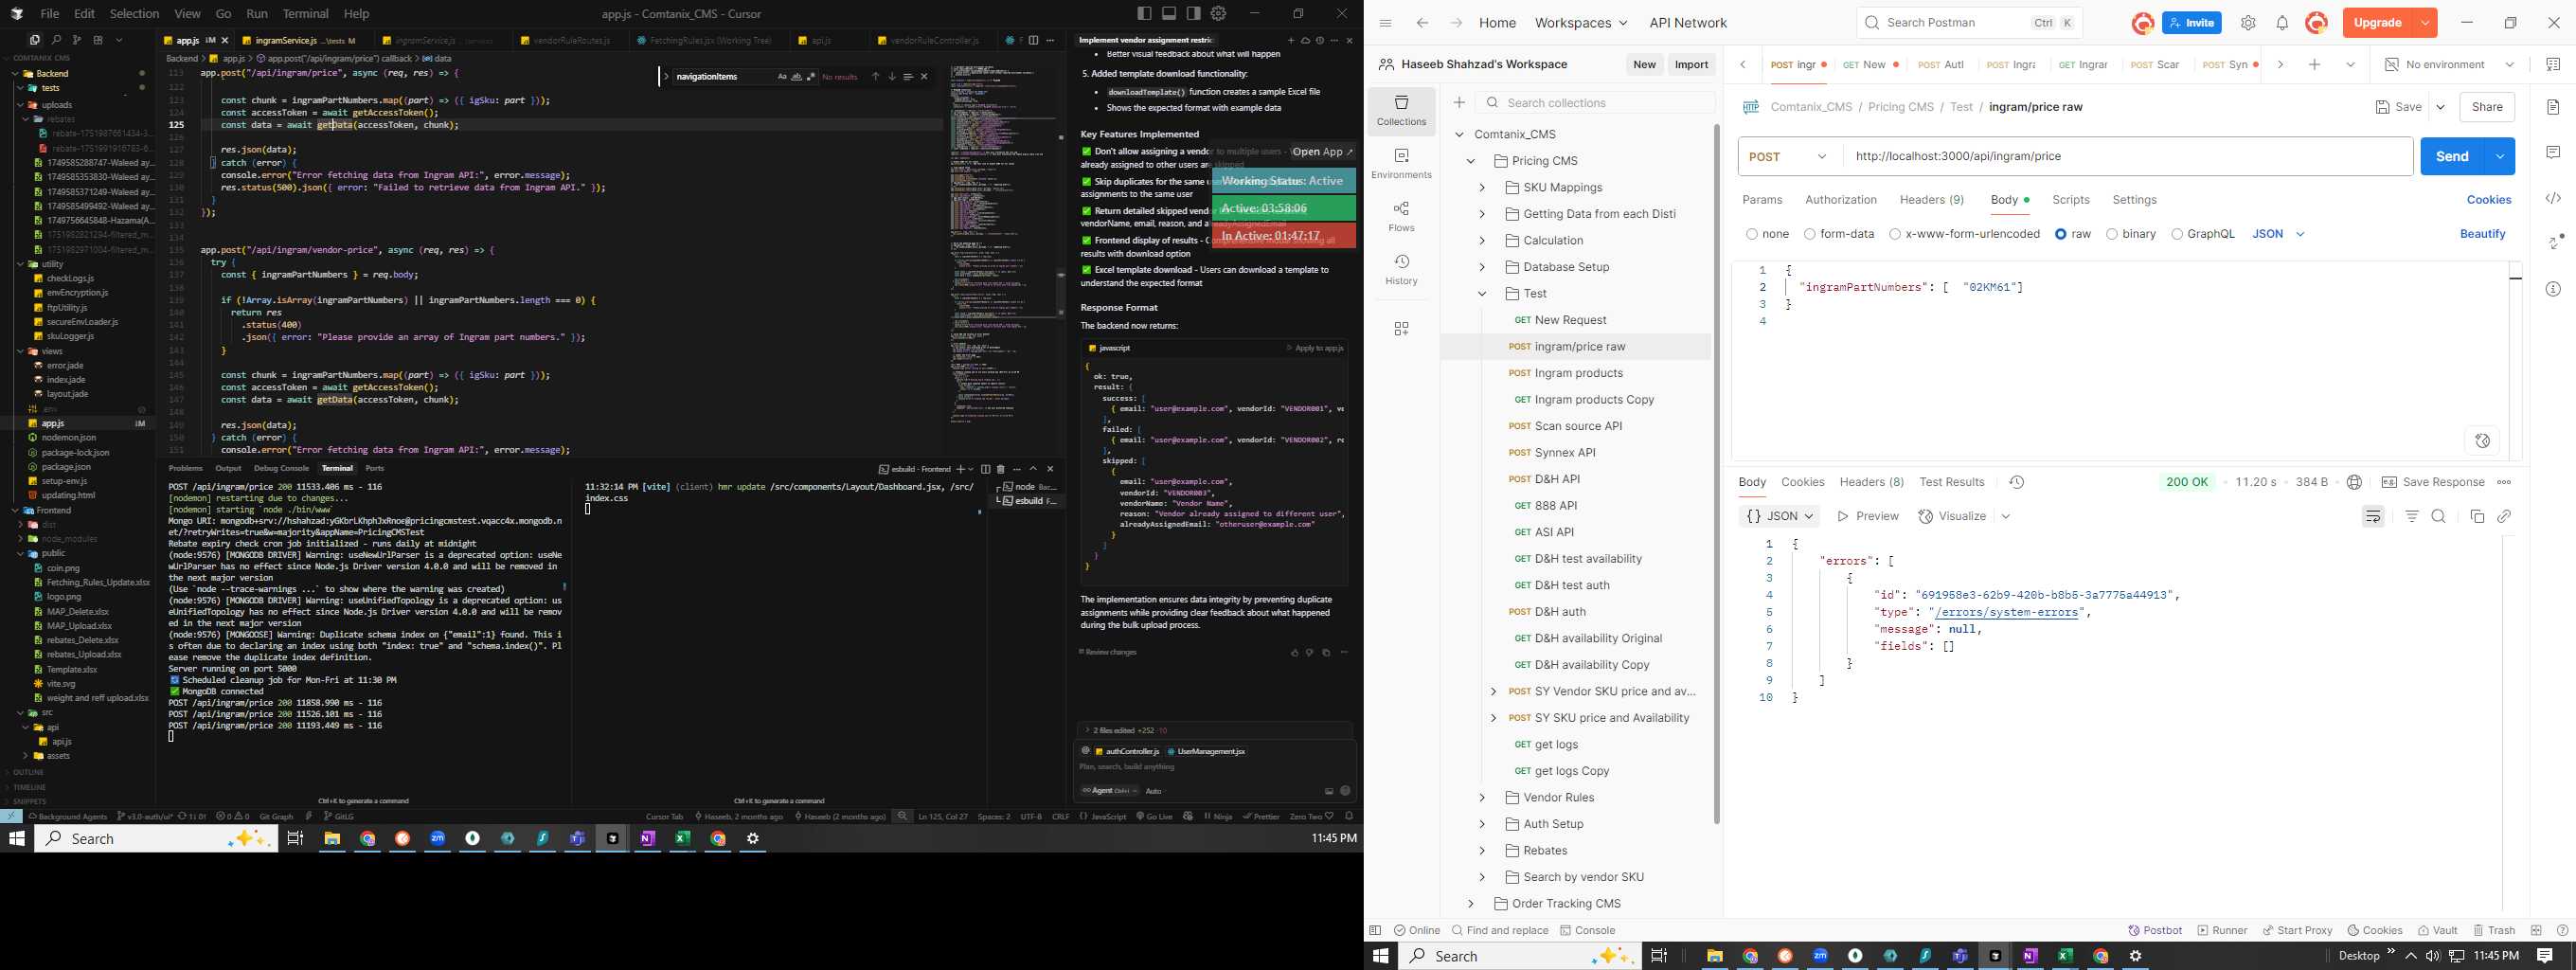This screenshot has width=2576, height=970.
Task: Open History in Postman sidebar
Action: click(x=1401, y=269)
